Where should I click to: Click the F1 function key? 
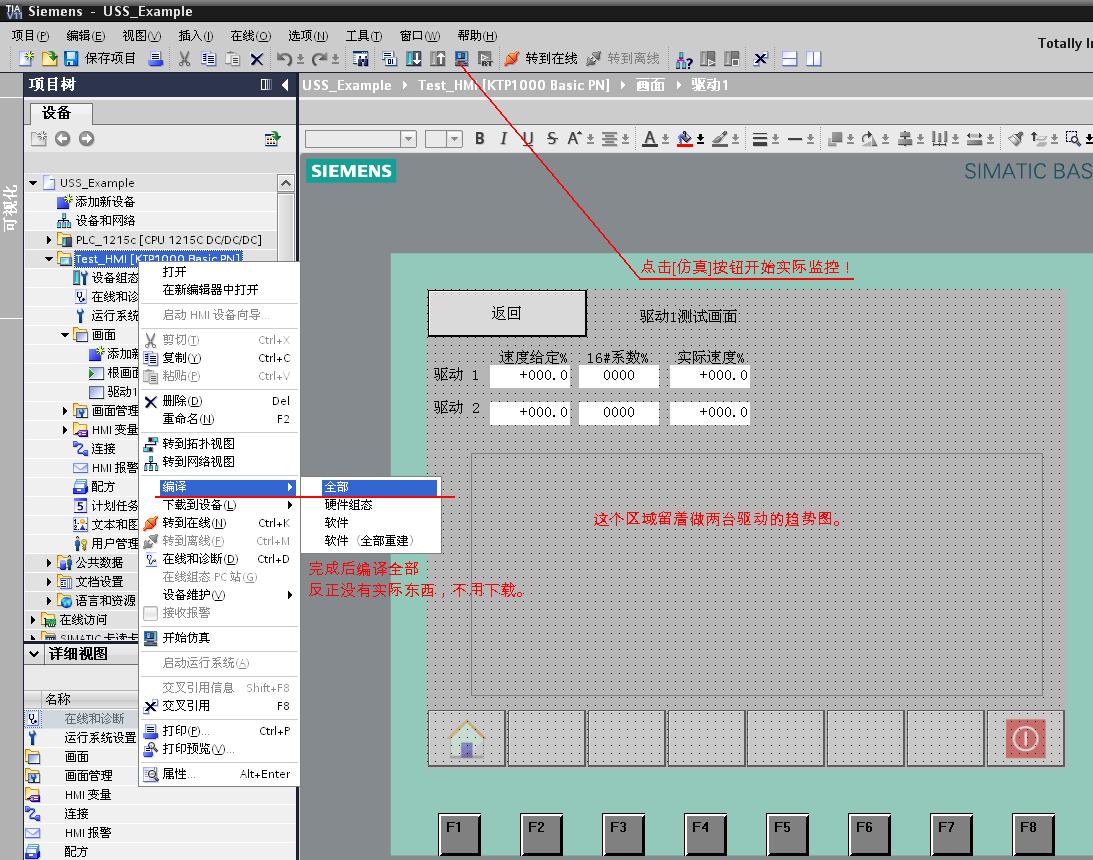pyautogui.click(x=459, y=834)
